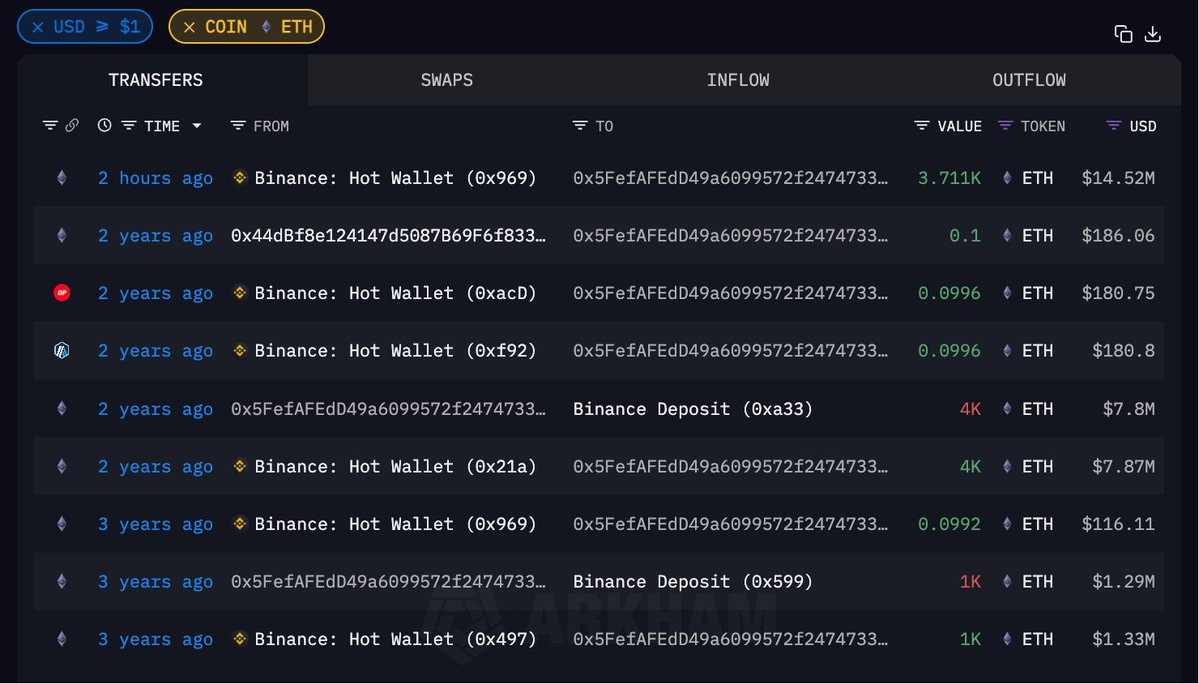Open the TO column filter
The width and height of the screenshot is (1199, 684).
click(x=580, y=125)
